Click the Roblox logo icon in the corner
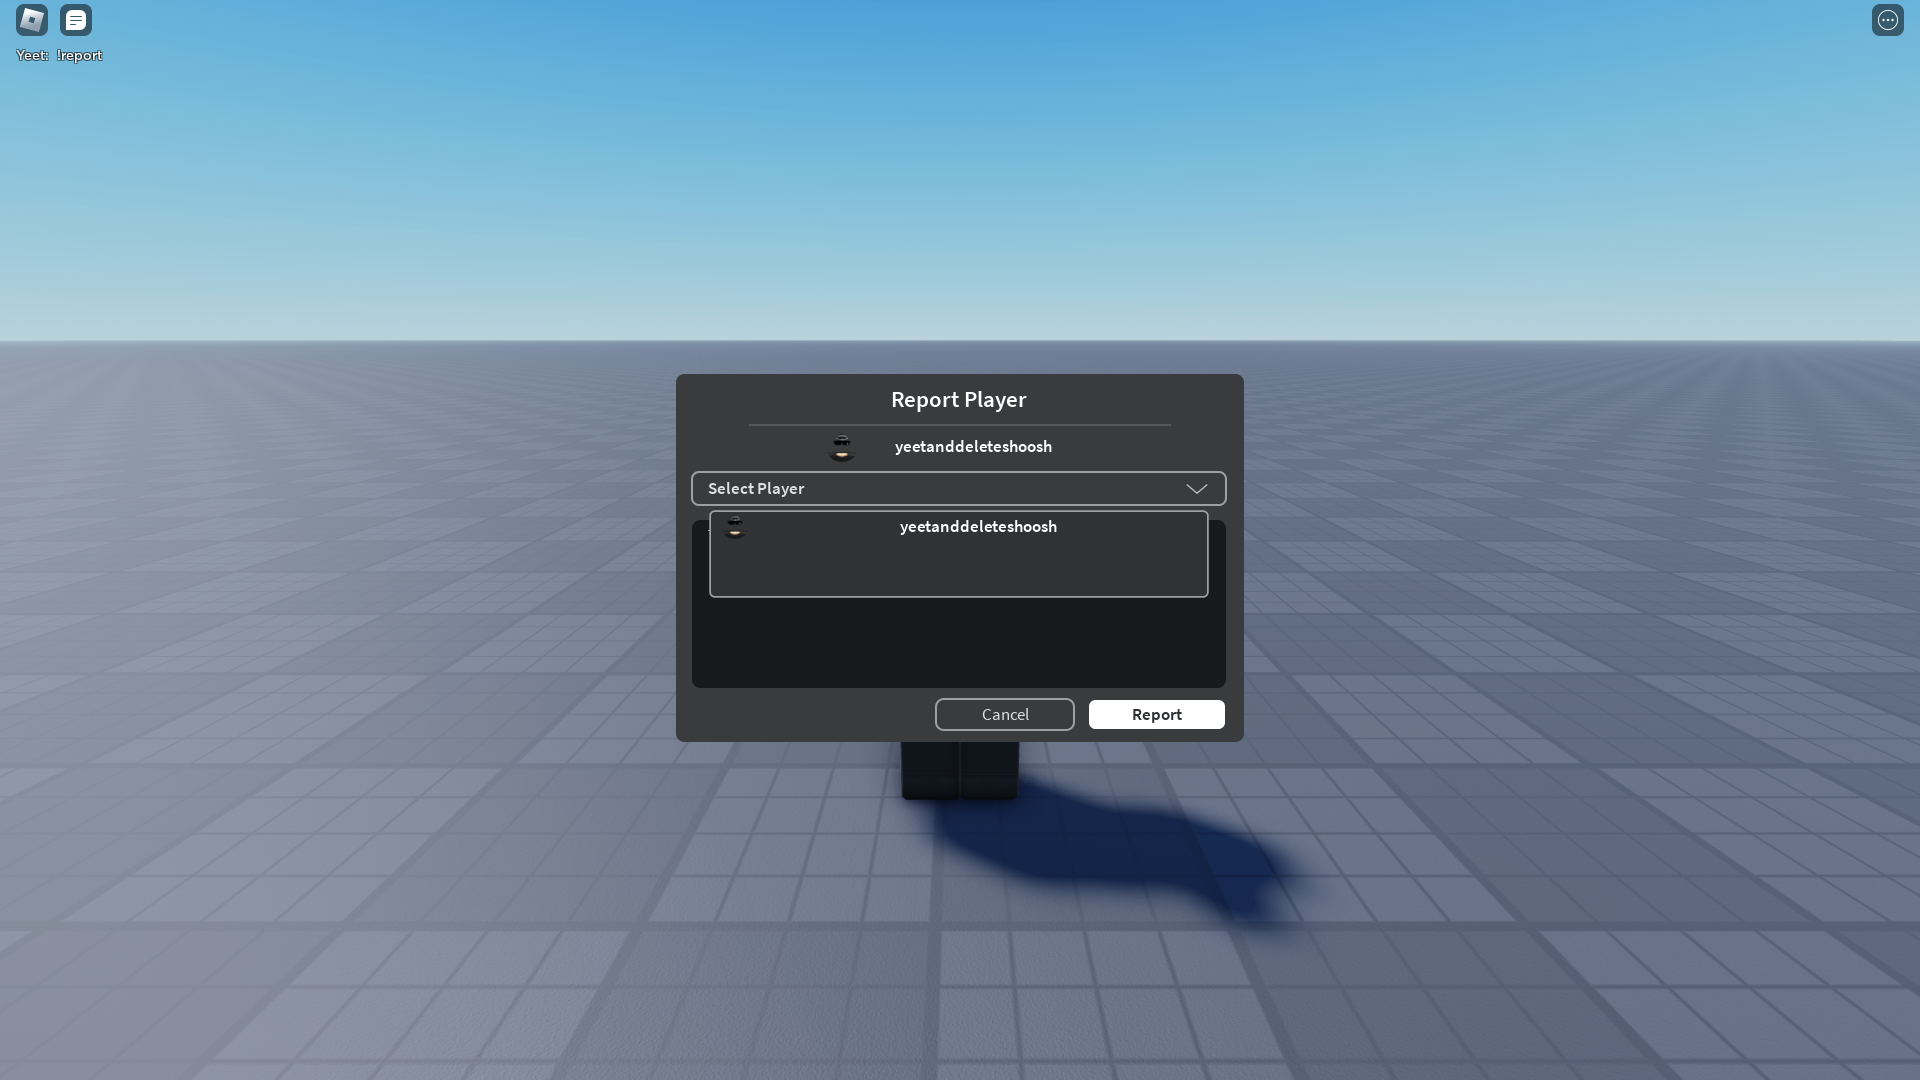 (32, 19)
